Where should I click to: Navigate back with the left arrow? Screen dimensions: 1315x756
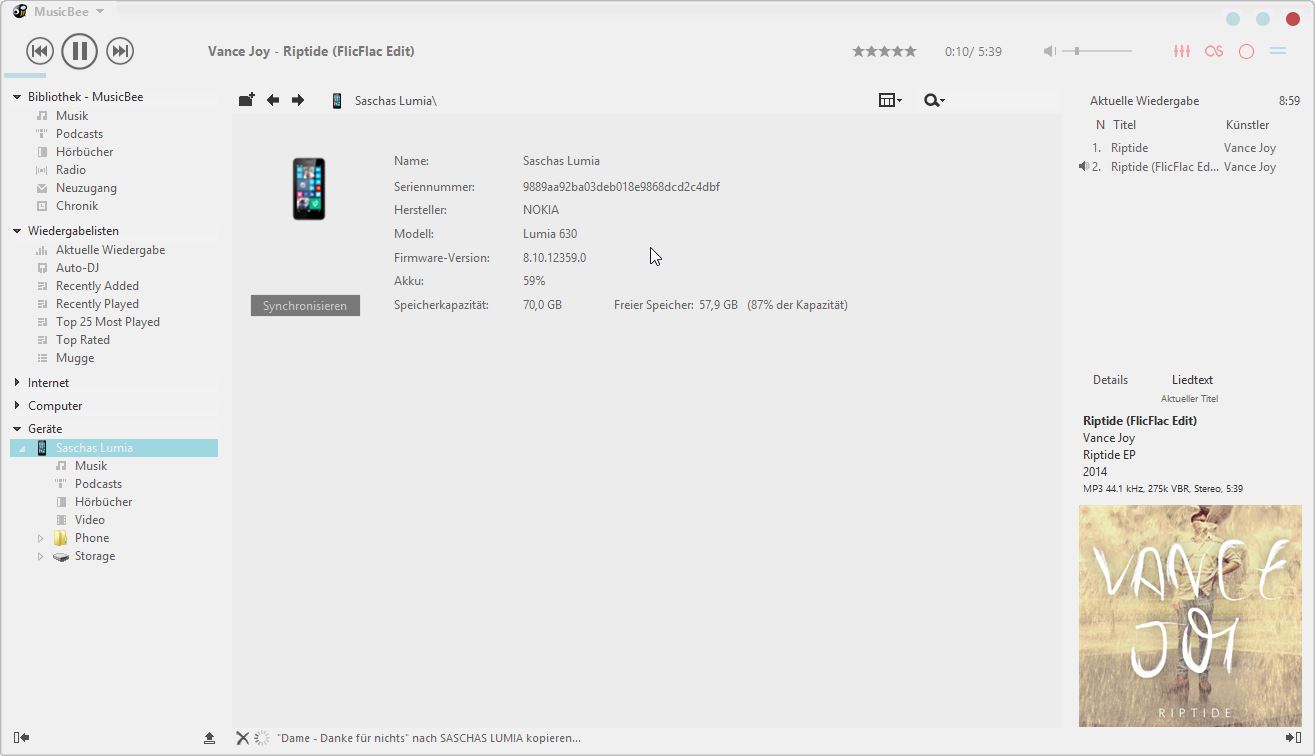(273, 100)
